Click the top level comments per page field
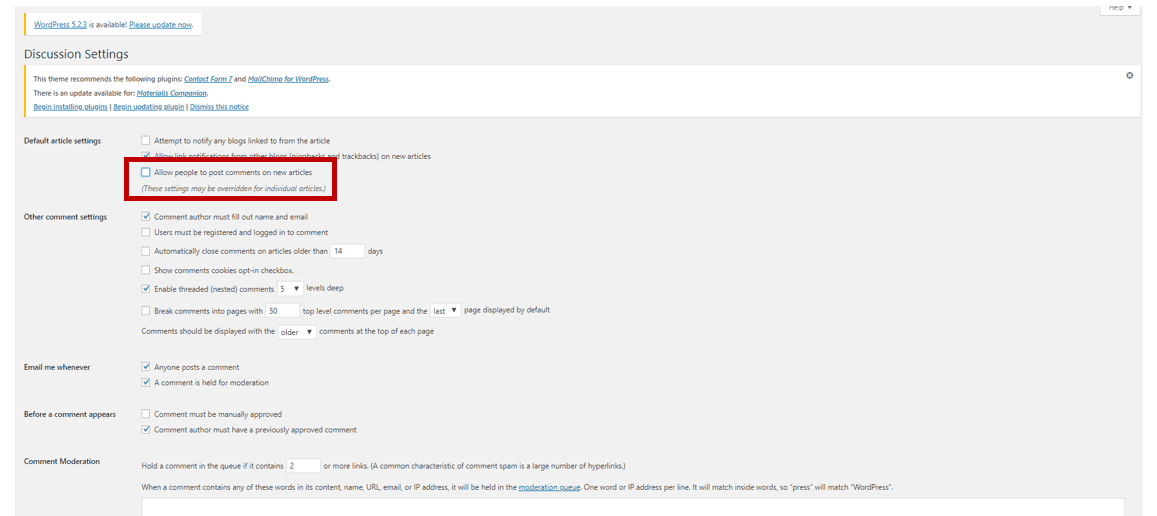Image resolution: width=1157 pixels, height=516 pixels. click(x=283, y=311)
